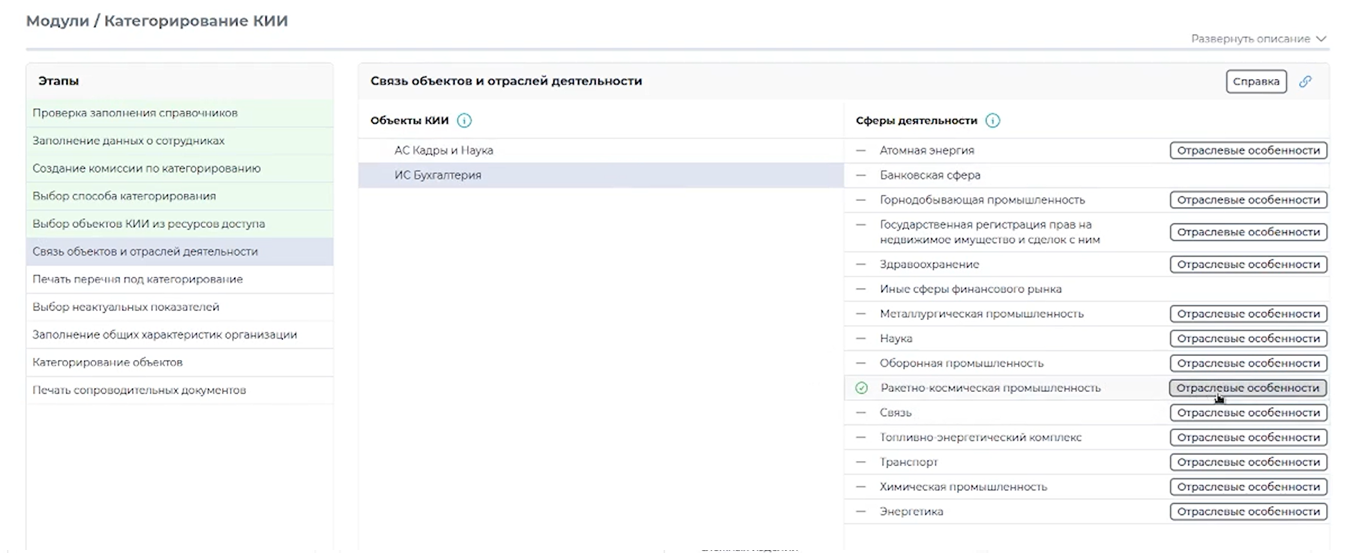Open Отраслевые особенности for Государственная регистрация прав

click(1248, 232)
